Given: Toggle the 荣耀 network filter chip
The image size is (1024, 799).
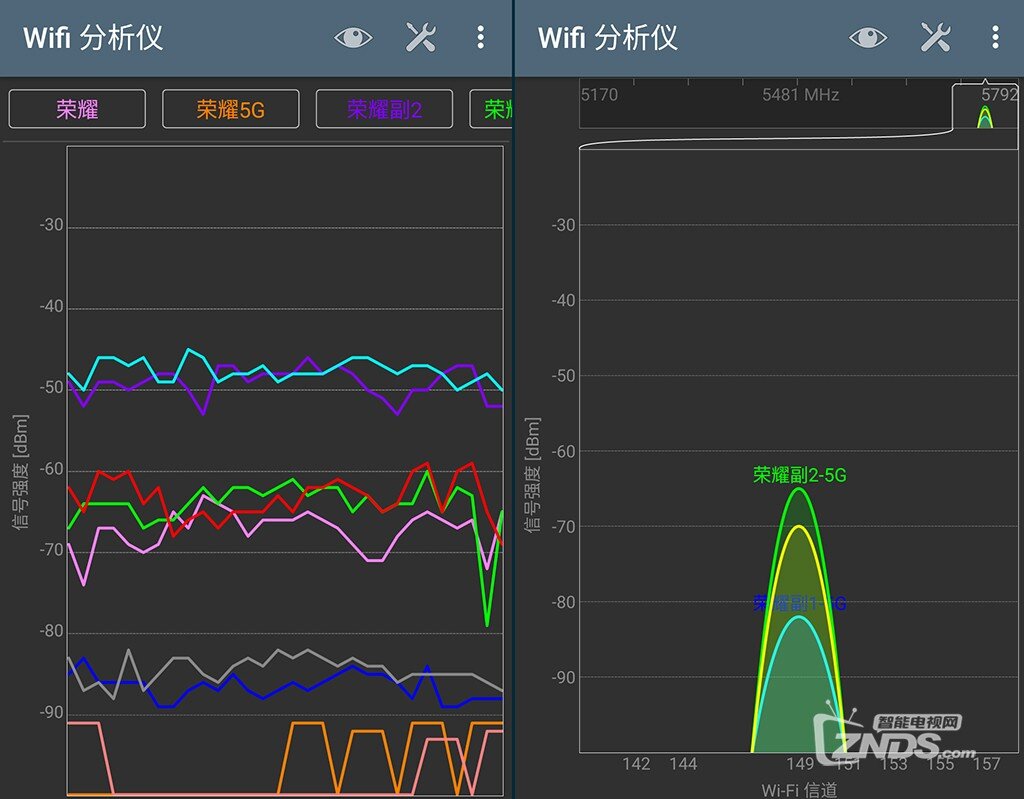Looking at the screenshot, I should 77,108.
